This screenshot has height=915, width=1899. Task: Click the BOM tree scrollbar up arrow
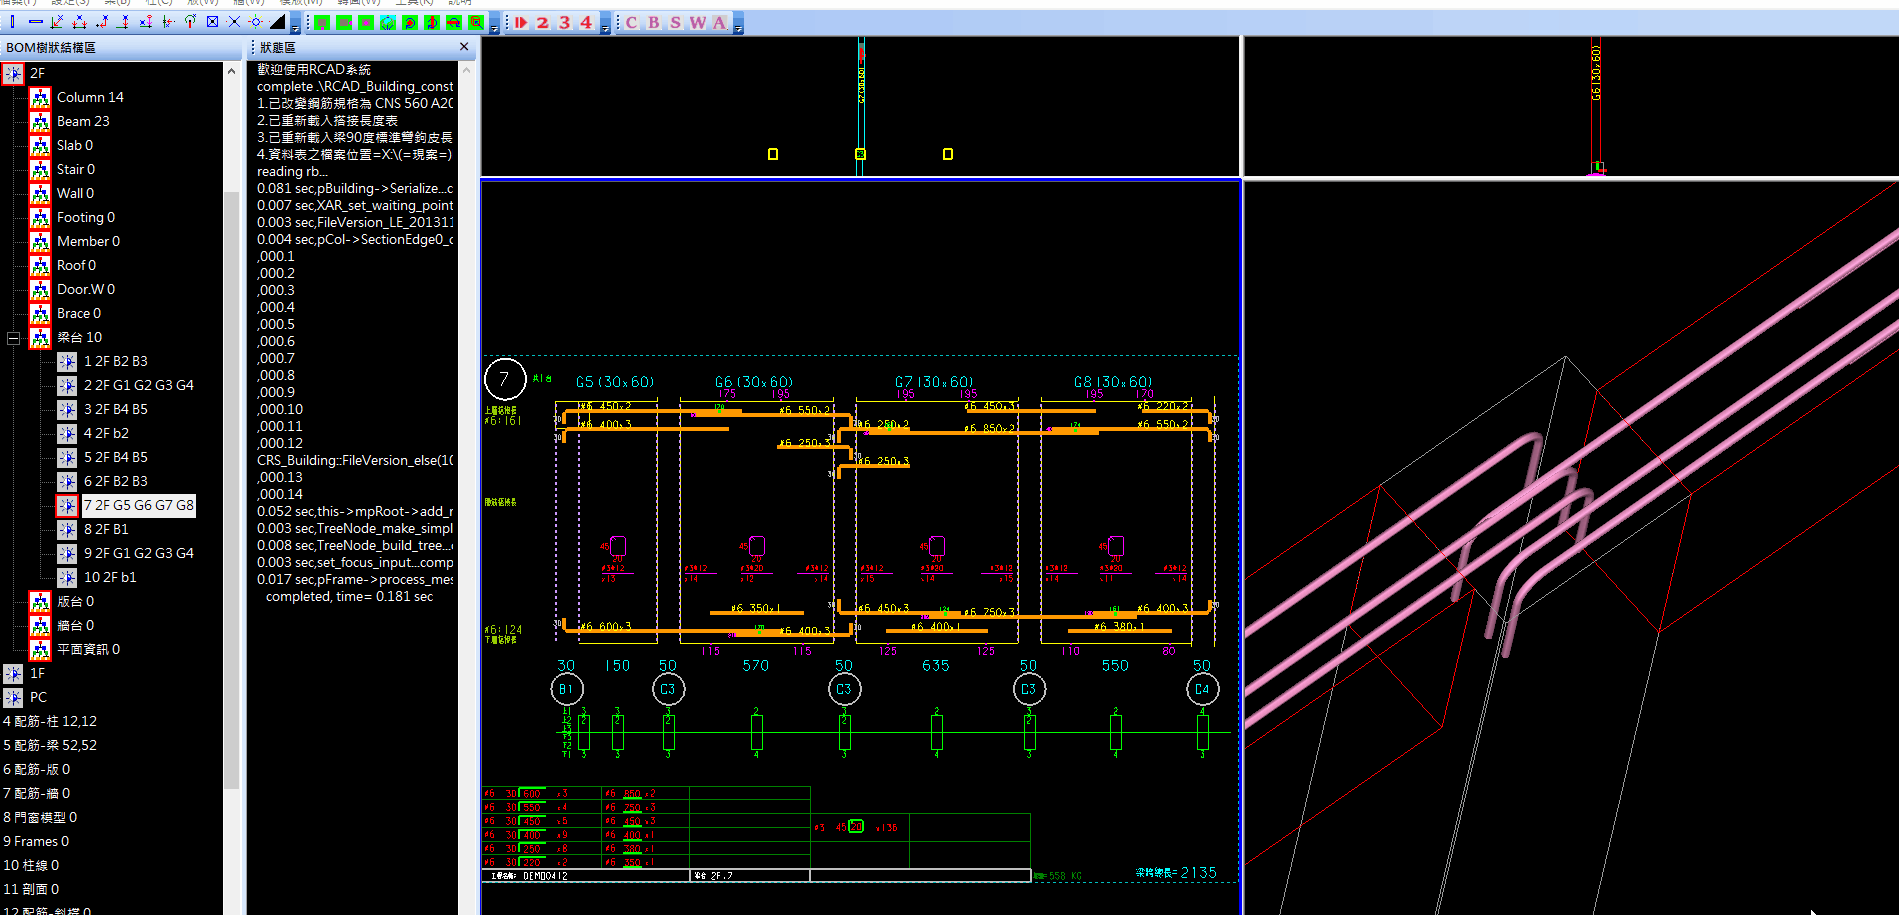(x=231, y=71)
